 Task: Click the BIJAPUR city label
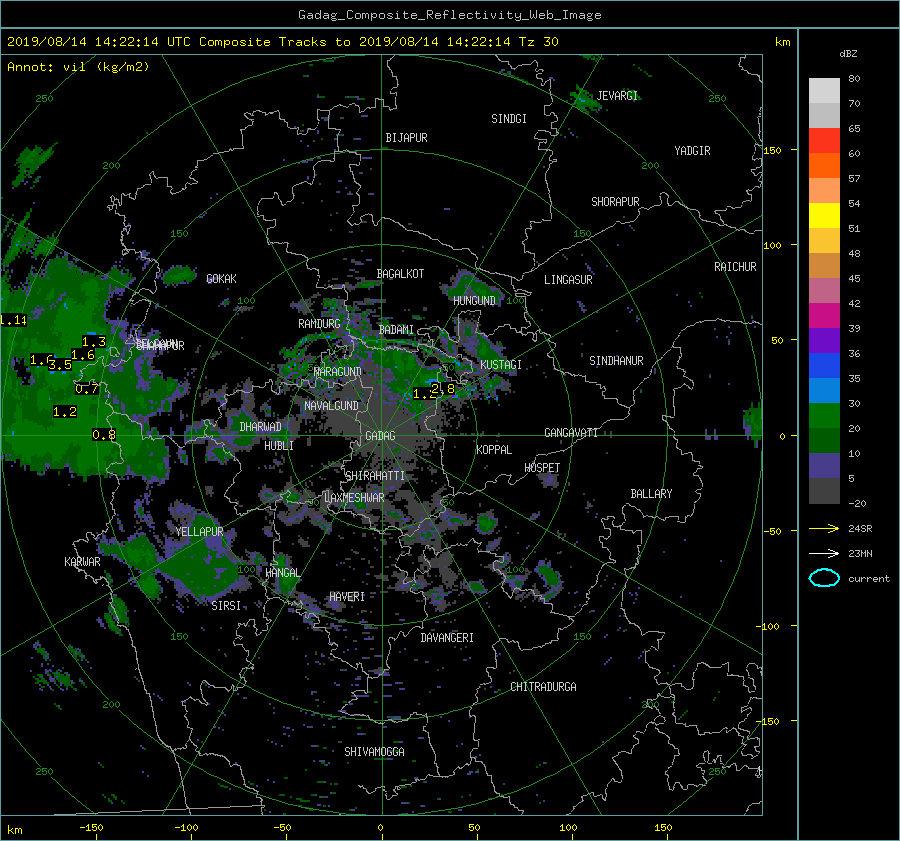coord(406,138)
